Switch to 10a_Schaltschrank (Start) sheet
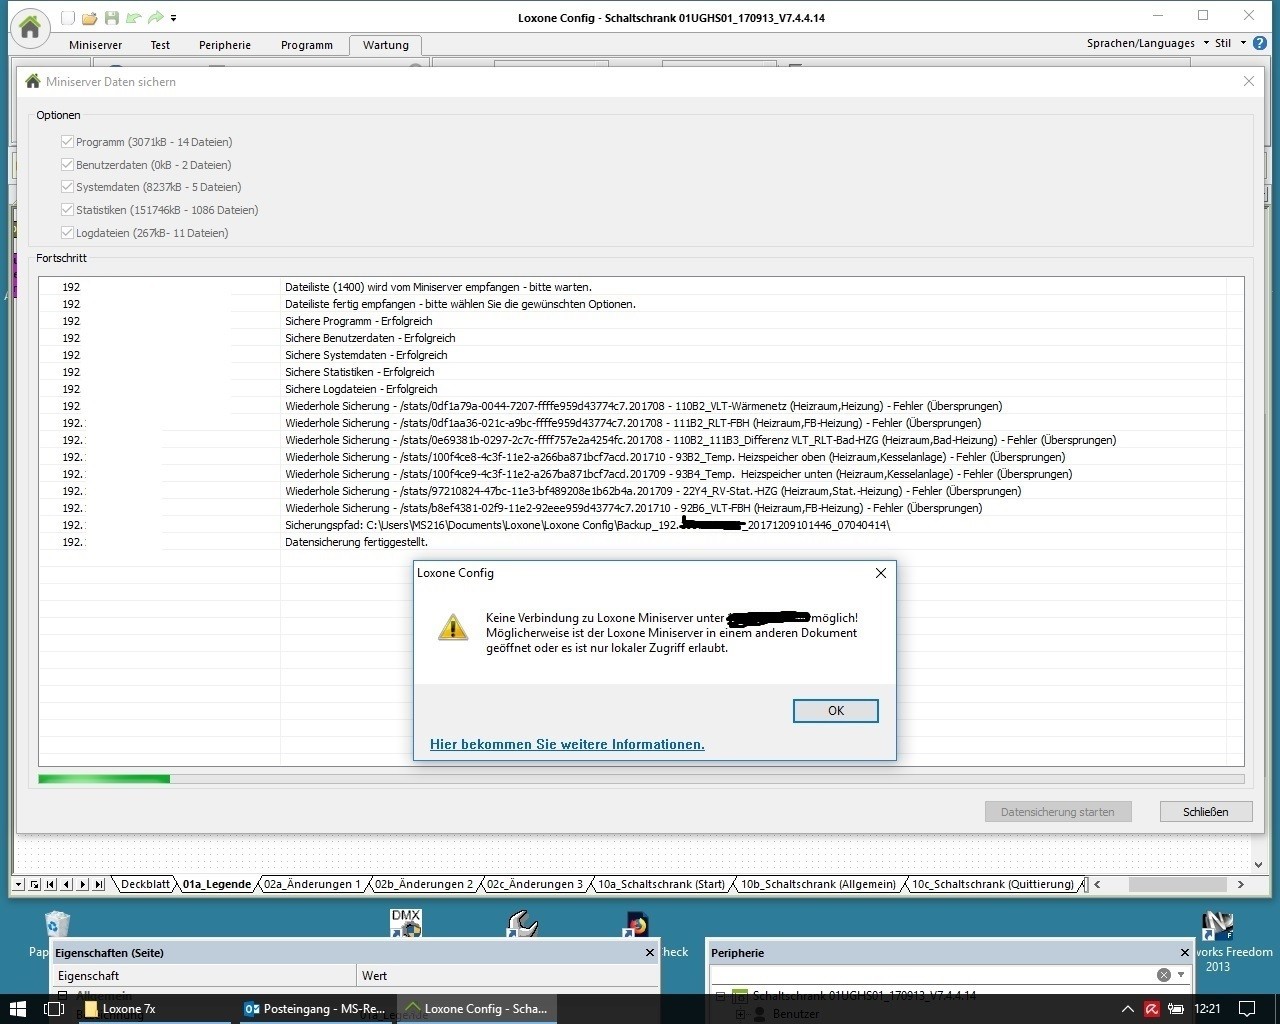This screenshot has height=1024, width=1280. click(x=661, y=884)
